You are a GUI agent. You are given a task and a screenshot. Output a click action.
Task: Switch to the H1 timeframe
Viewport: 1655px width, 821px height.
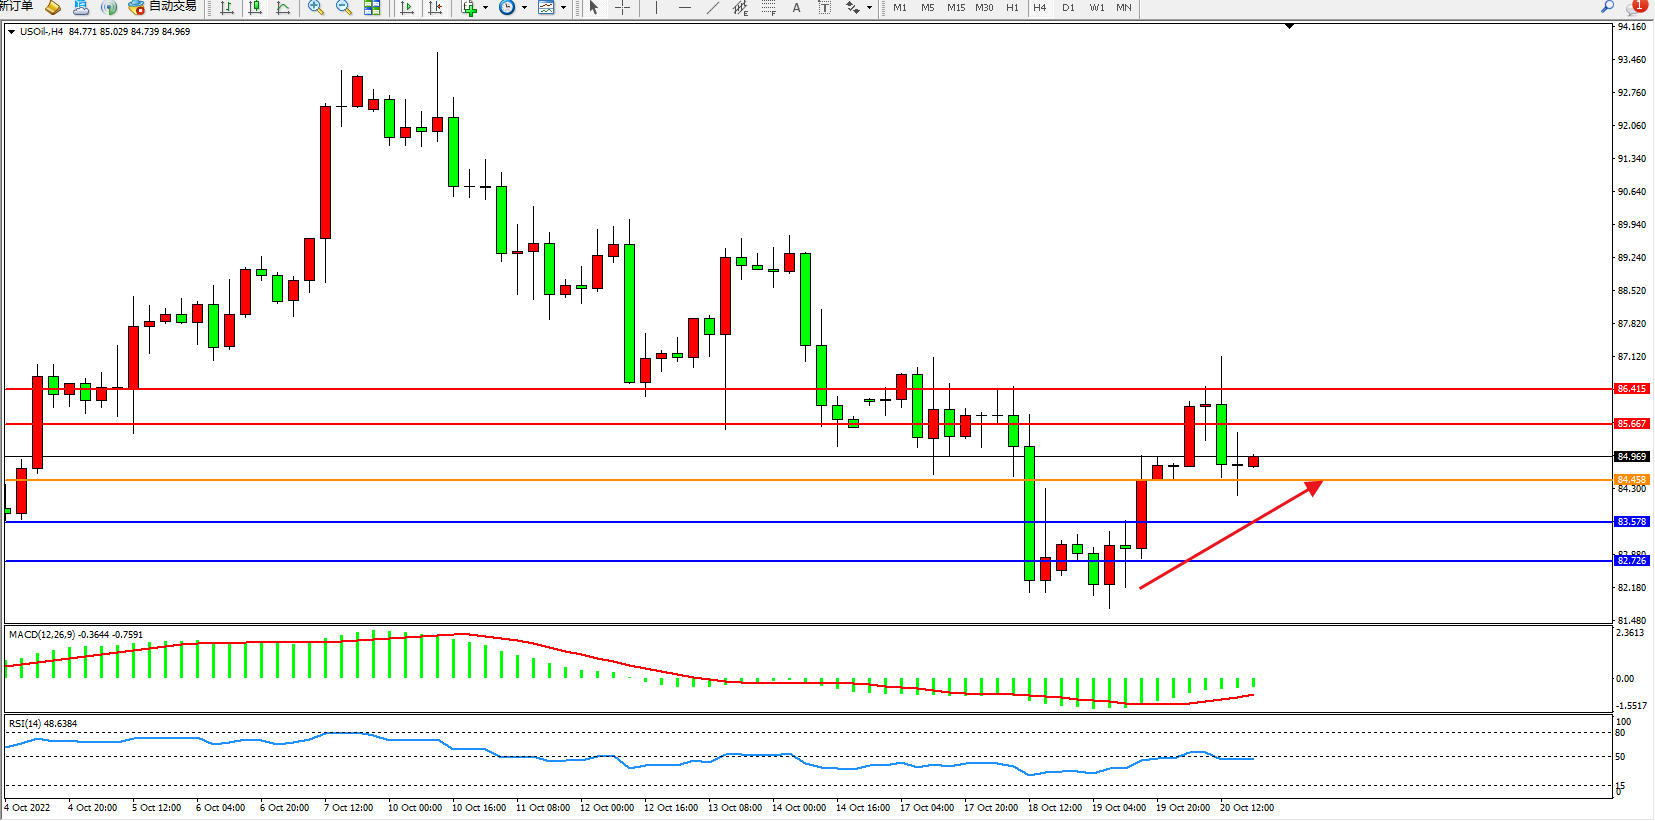click(x=1012, y=8)
